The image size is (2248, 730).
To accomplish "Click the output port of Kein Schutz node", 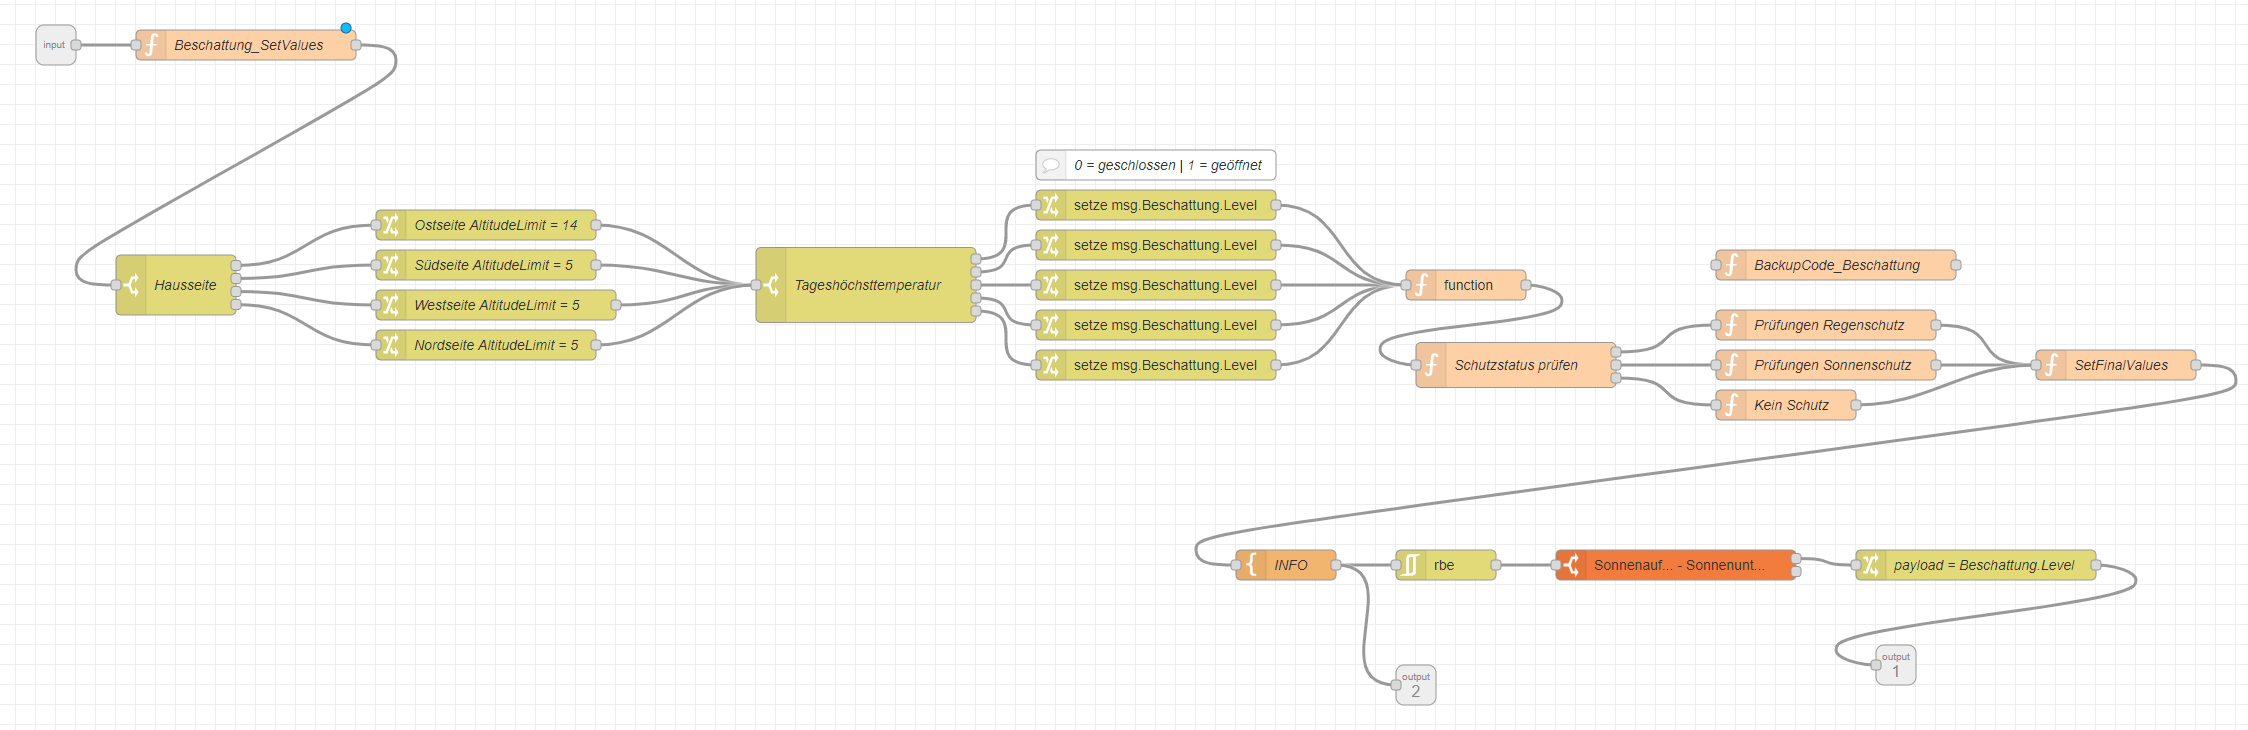I will (1856, 405).
